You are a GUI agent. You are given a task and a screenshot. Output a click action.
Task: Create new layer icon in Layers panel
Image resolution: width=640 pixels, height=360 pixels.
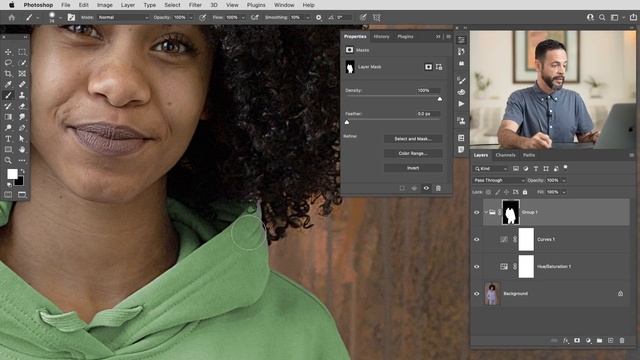(611, 340)
